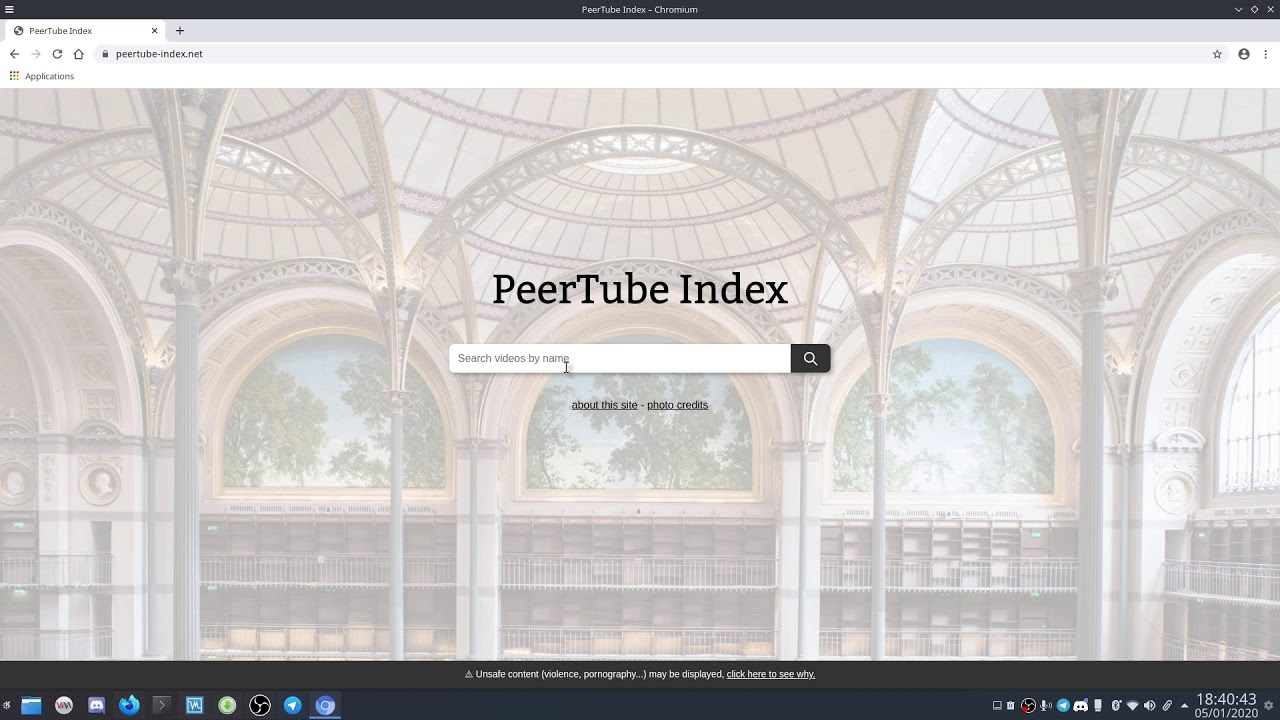Click the microphone tray icon

pos(1046,706)
